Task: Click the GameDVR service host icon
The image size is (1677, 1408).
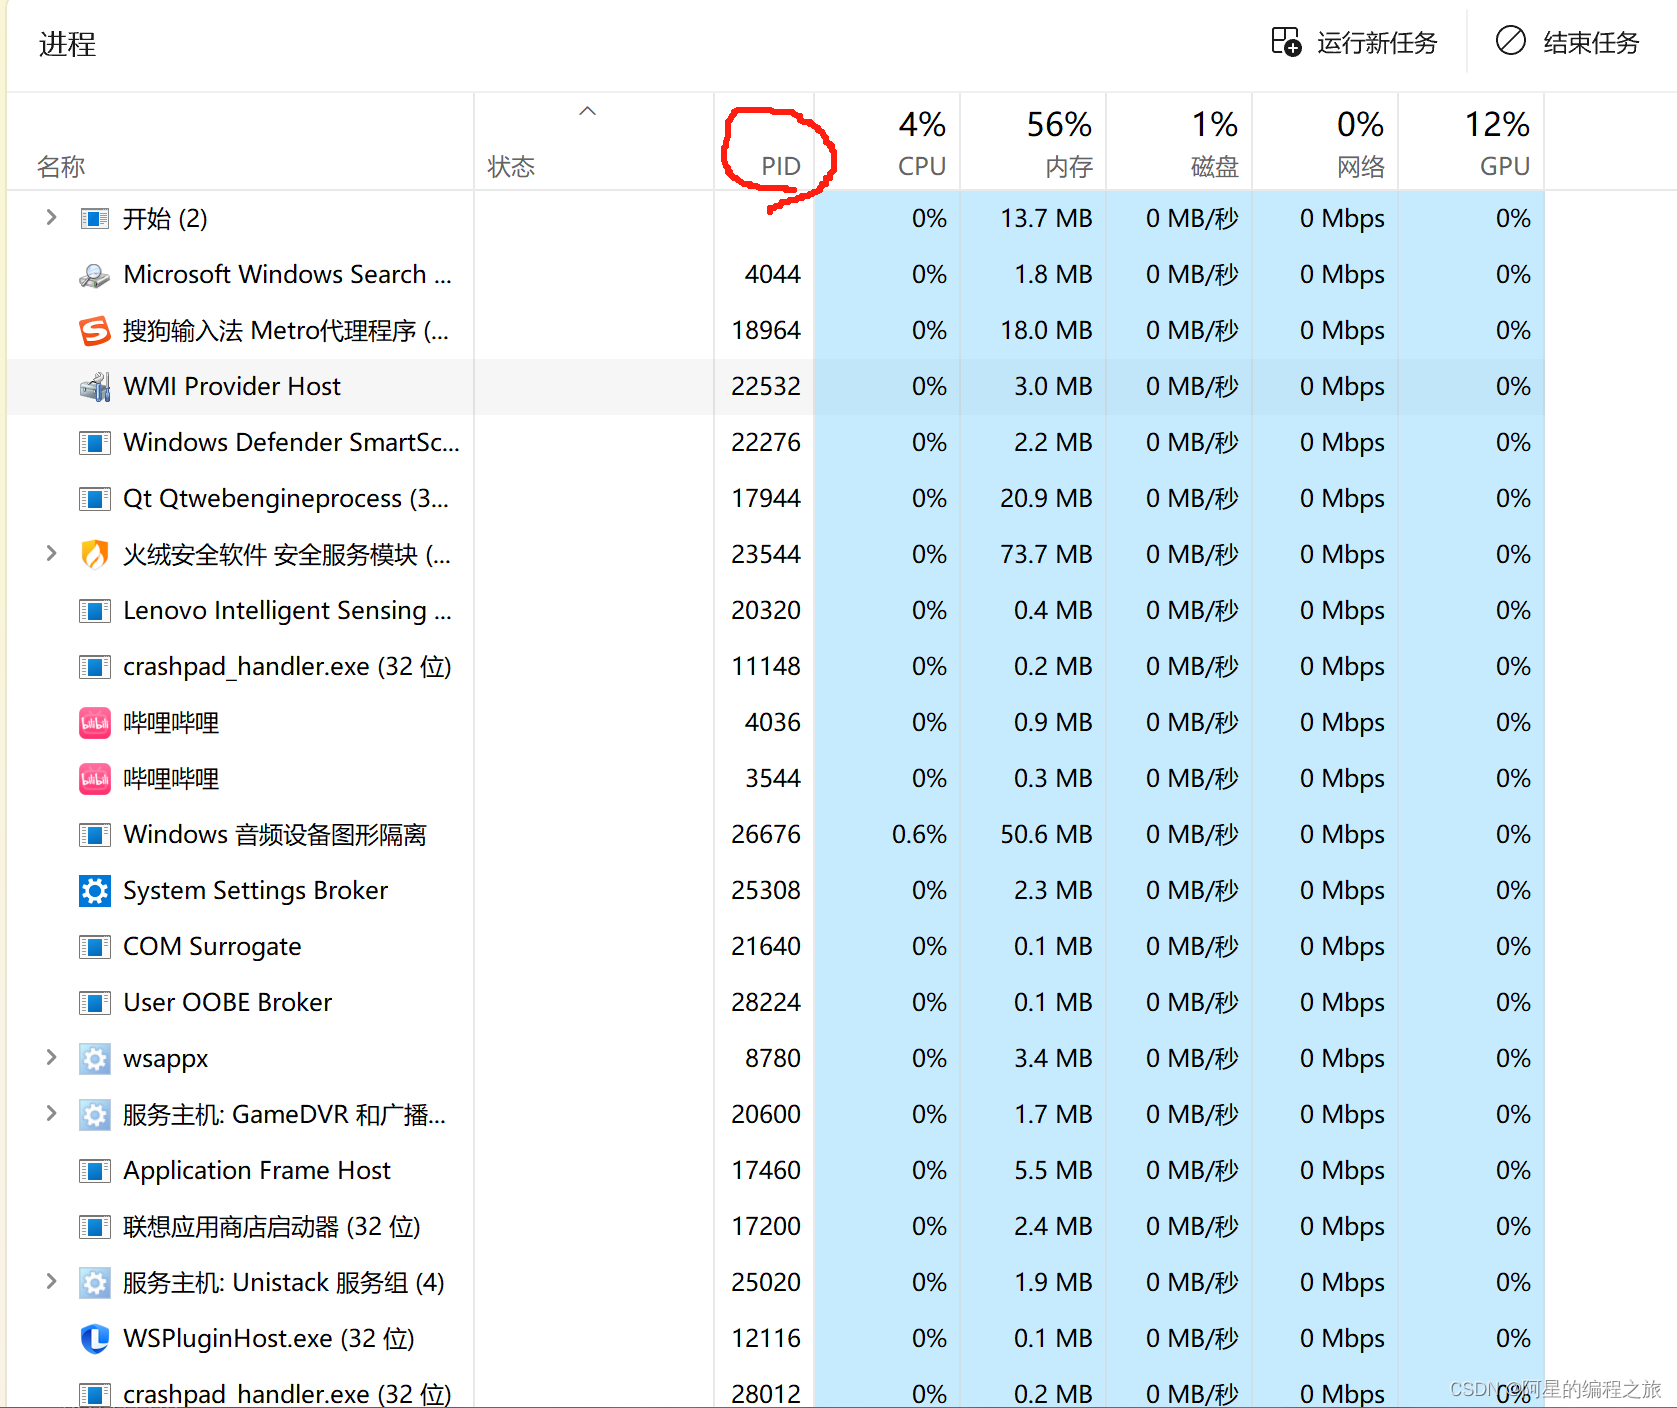Action: [x=94, y=1115]
